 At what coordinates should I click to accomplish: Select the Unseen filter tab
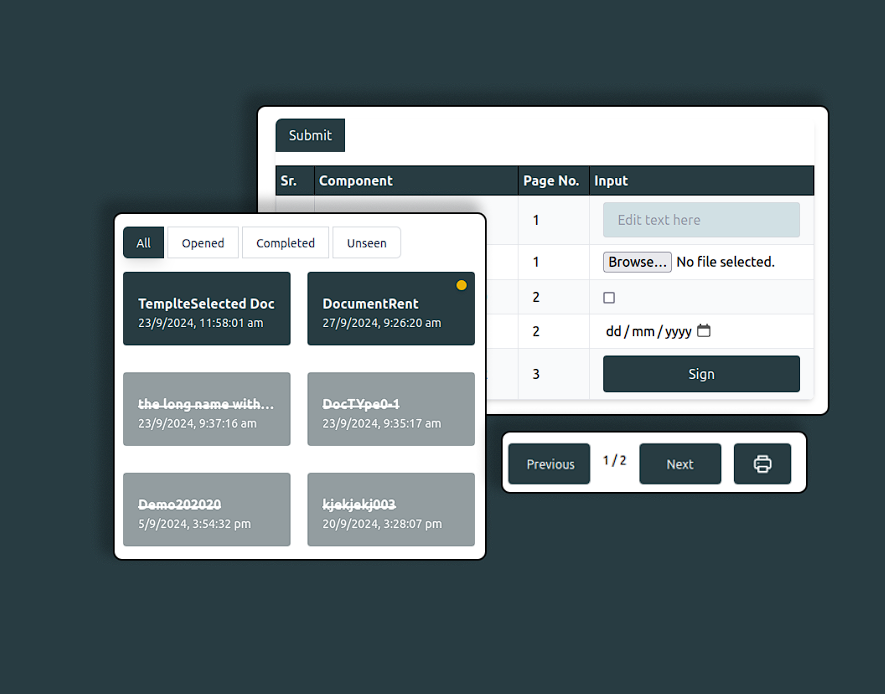(x=366, y=243)
